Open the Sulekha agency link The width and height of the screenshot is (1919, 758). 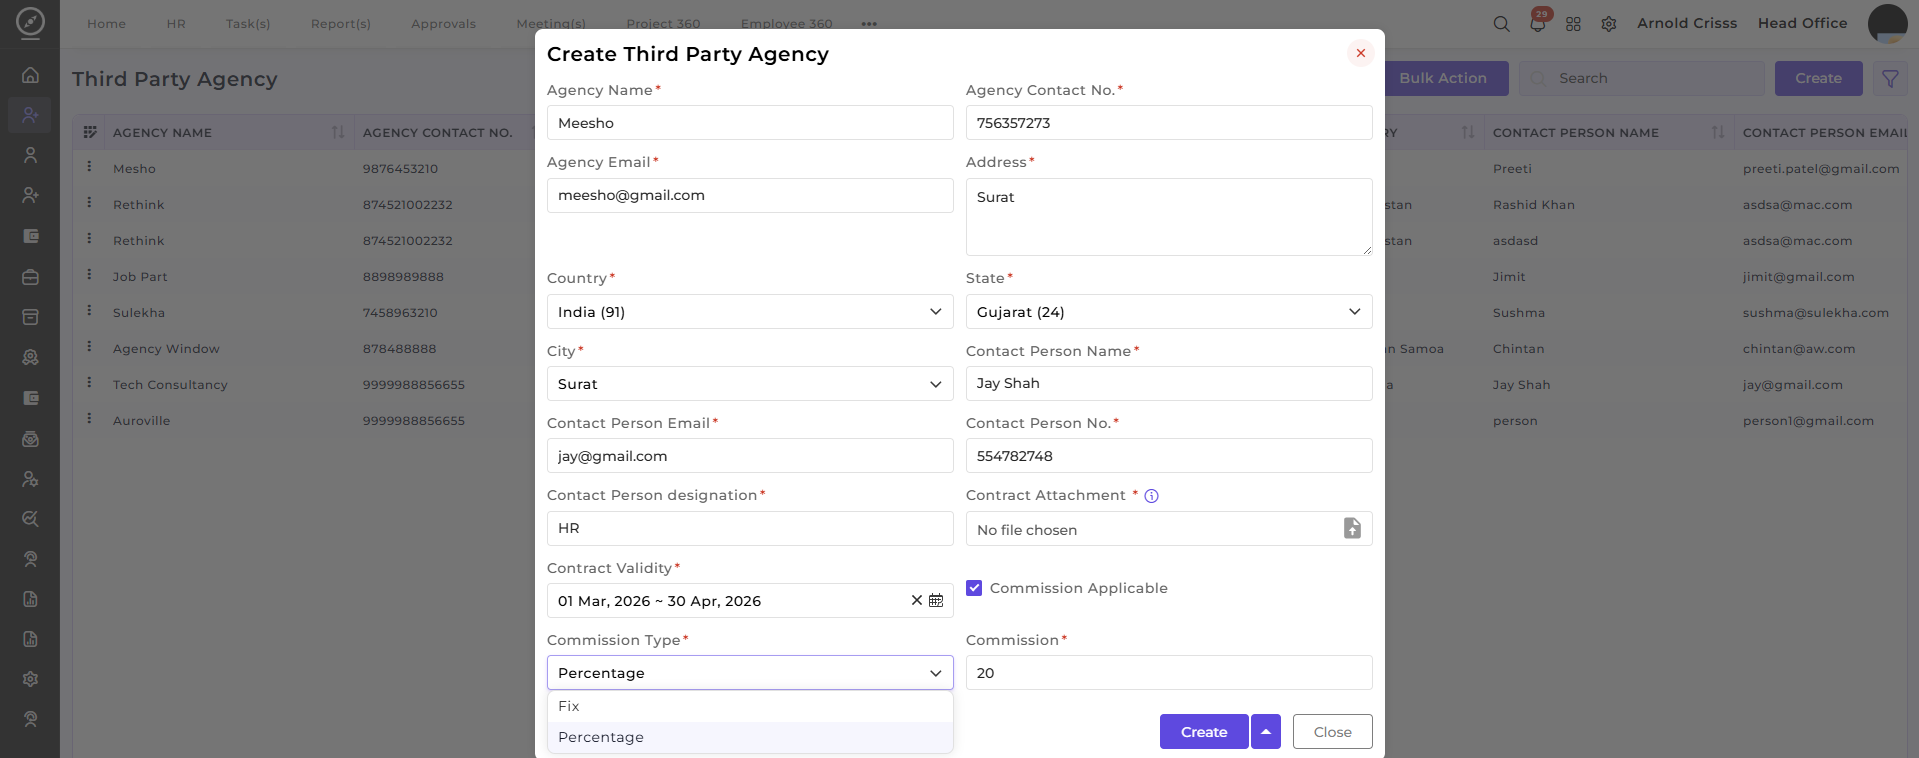point(139,313)
